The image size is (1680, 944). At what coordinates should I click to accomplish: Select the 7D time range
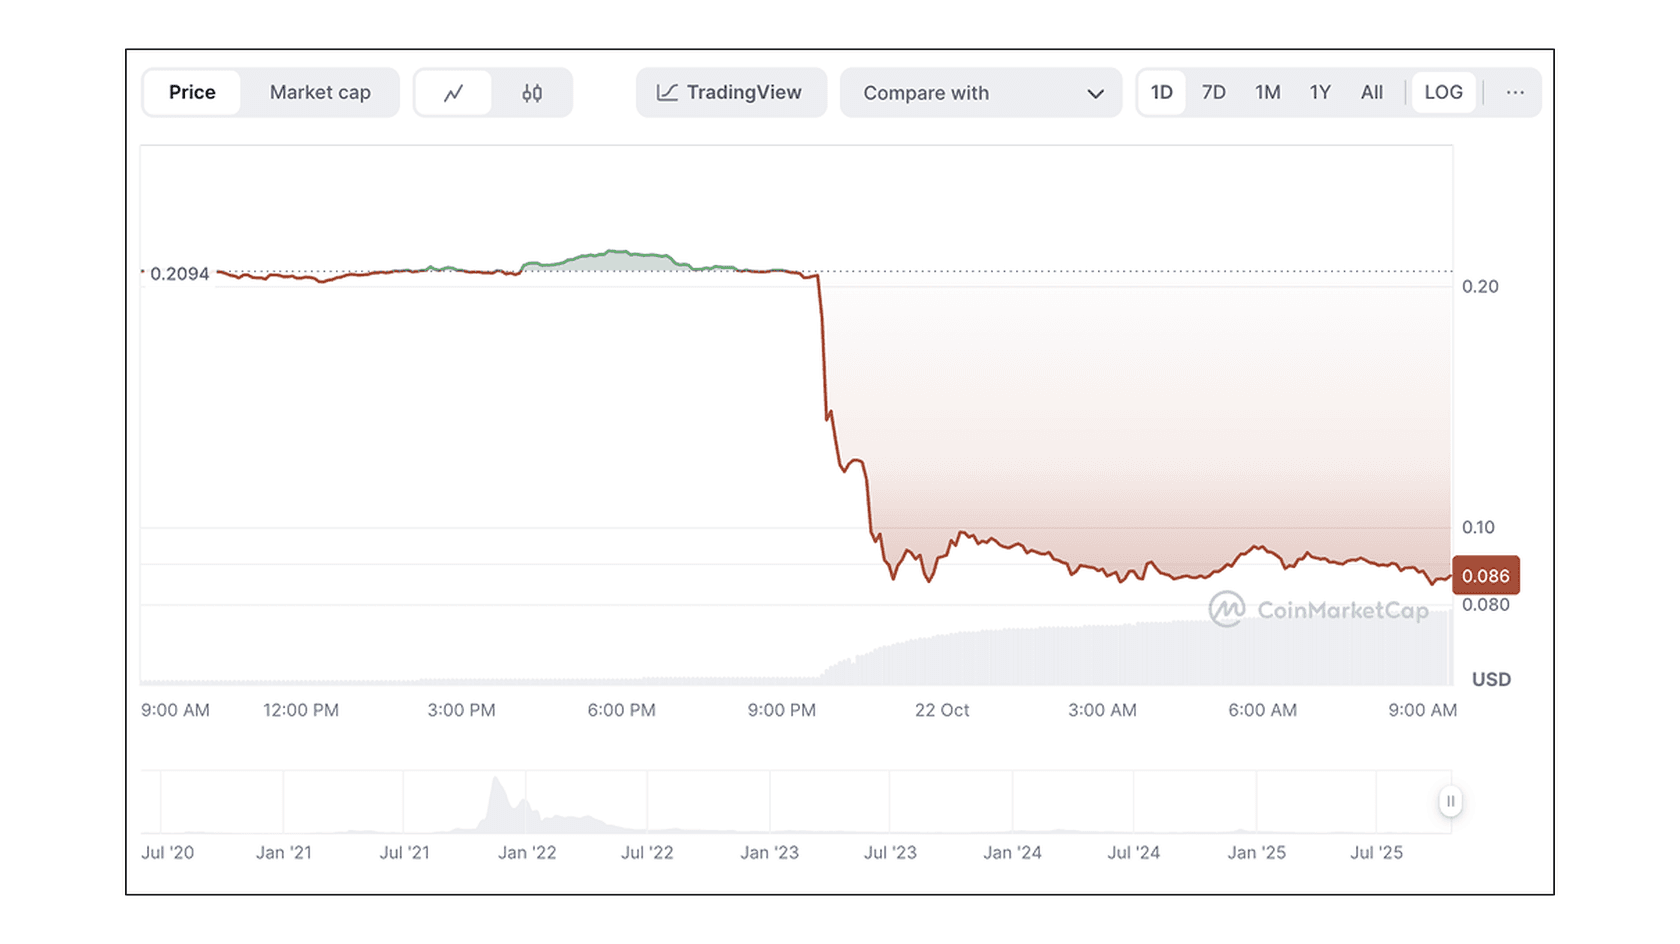[x=1213, y=93]
